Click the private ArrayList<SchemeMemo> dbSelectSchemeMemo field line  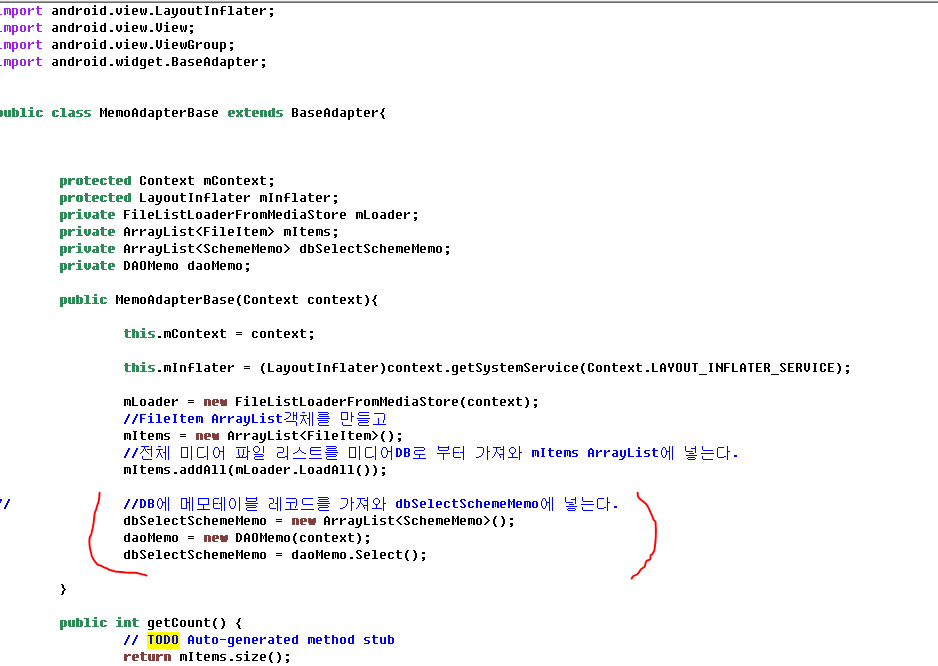(x=255, y=249)
